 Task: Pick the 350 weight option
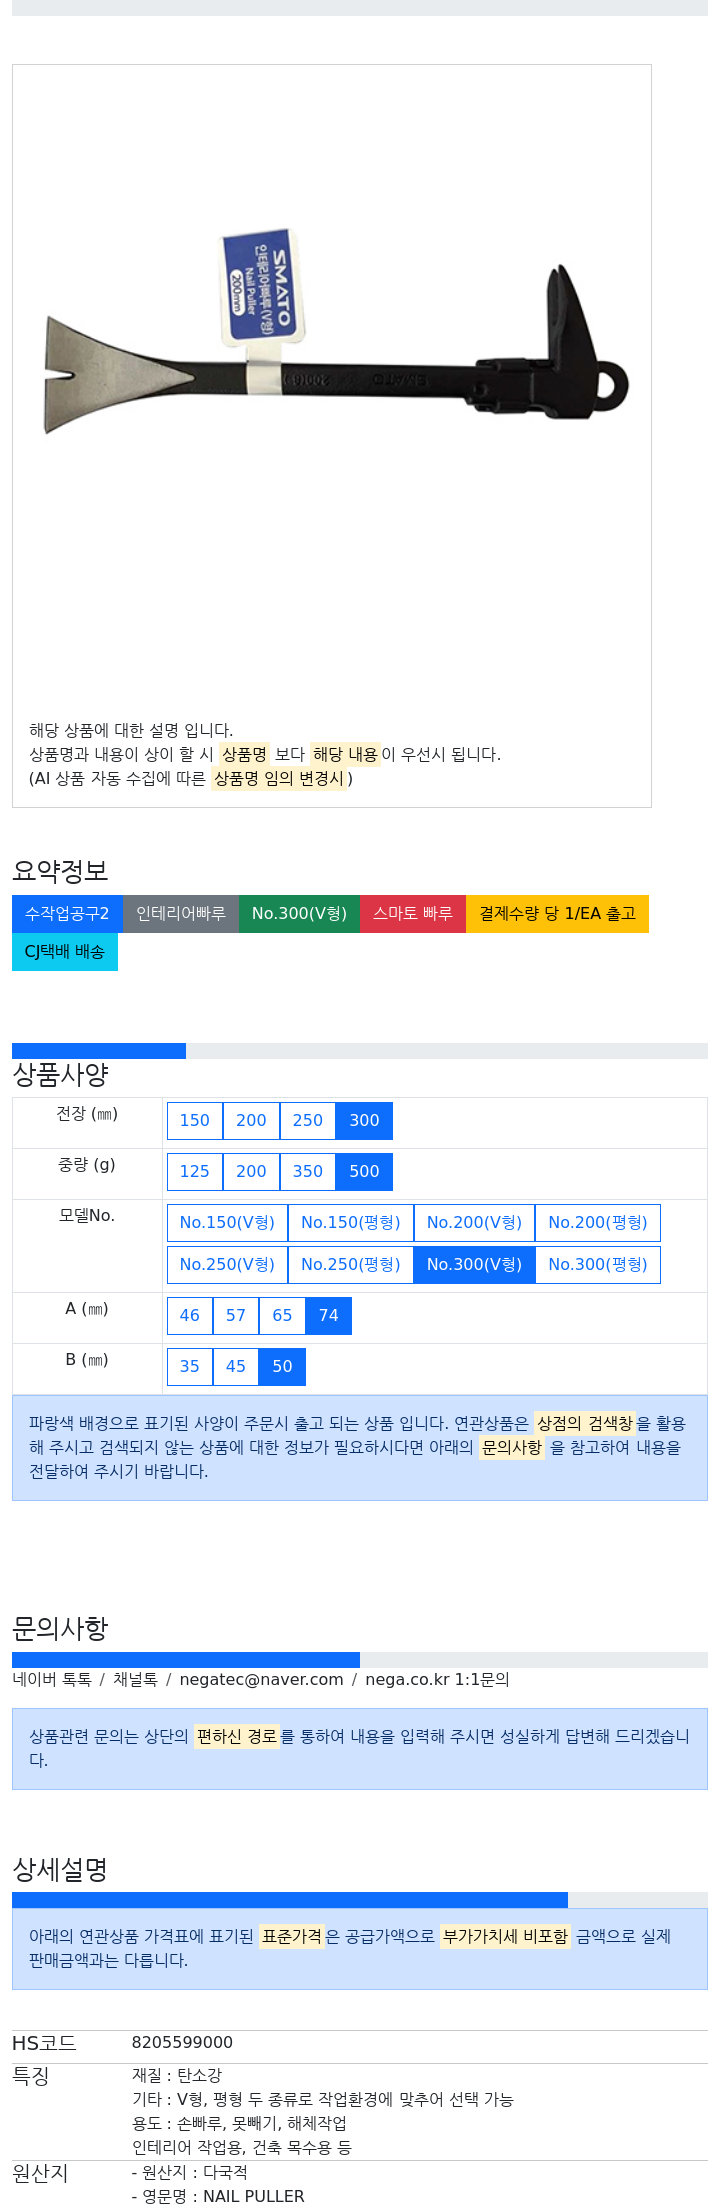click(x=308, y=1171)
